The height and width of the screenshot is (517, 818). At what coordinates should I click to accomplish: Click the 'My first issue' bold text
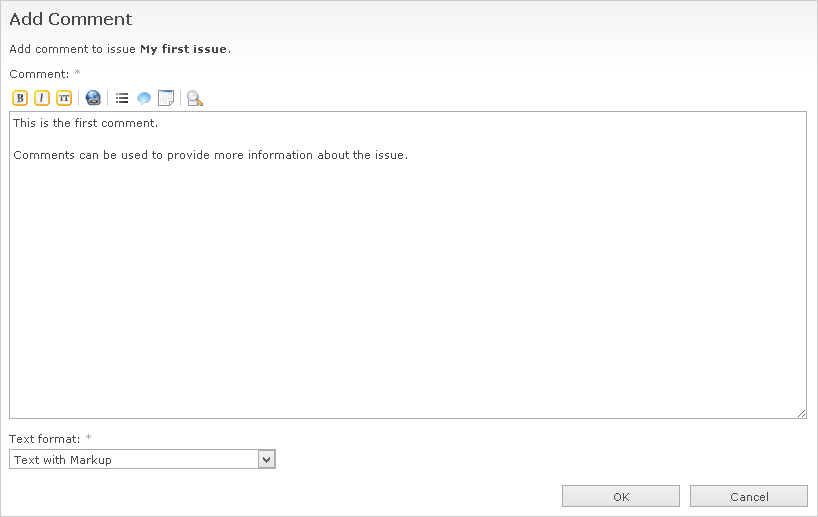point(184,48)
